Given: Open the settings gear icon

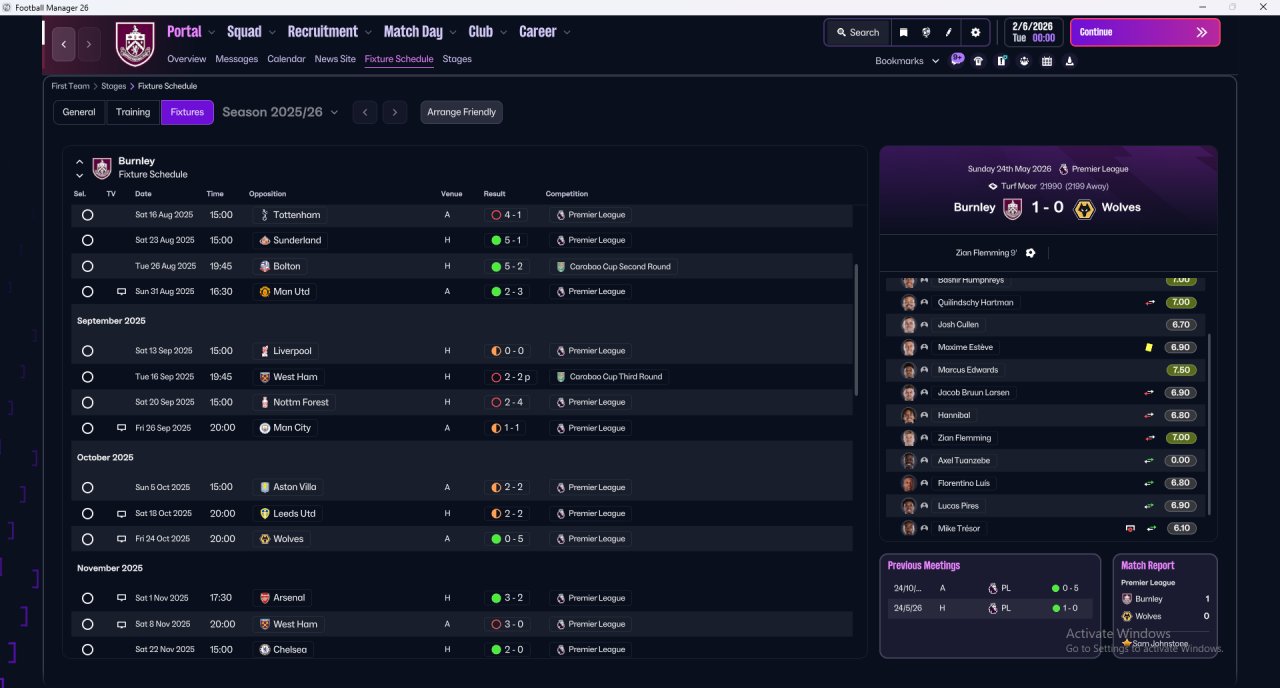Looking at the screenshot, I should (x=976, y=32).
